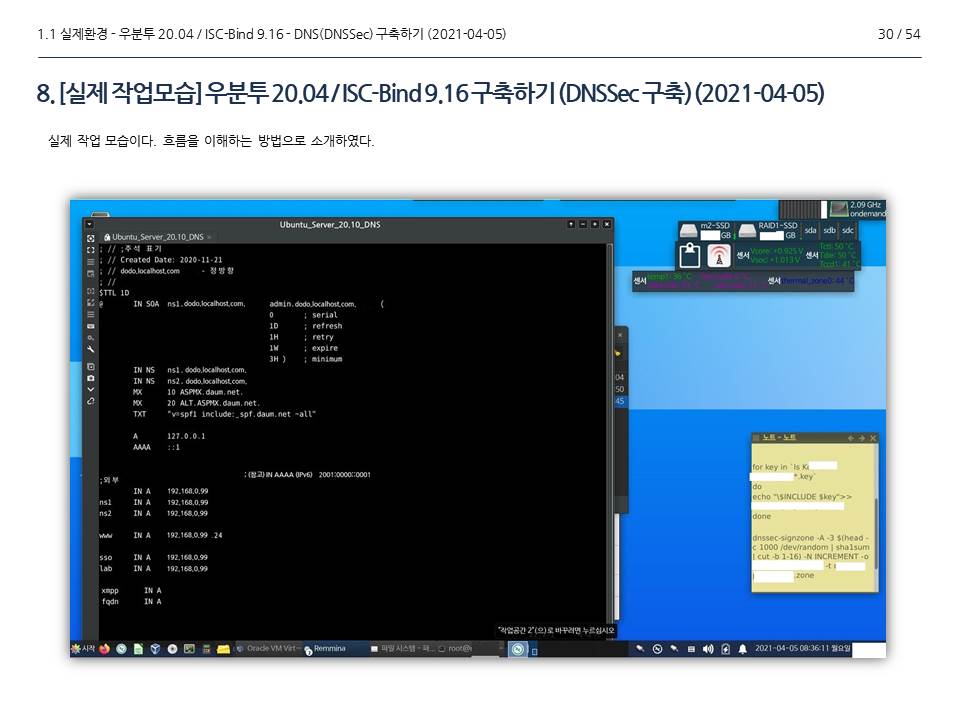Viewport: 960px width, 720px height.
Task: Select the Ubuntu_Server_20.10_DNS tab
Action: tap(157, 237)
